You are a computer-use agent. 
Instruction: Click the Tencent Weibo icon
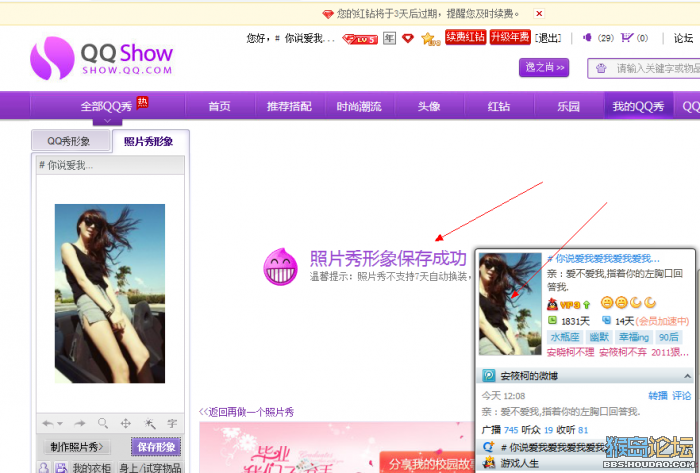[x=489, y=376]
